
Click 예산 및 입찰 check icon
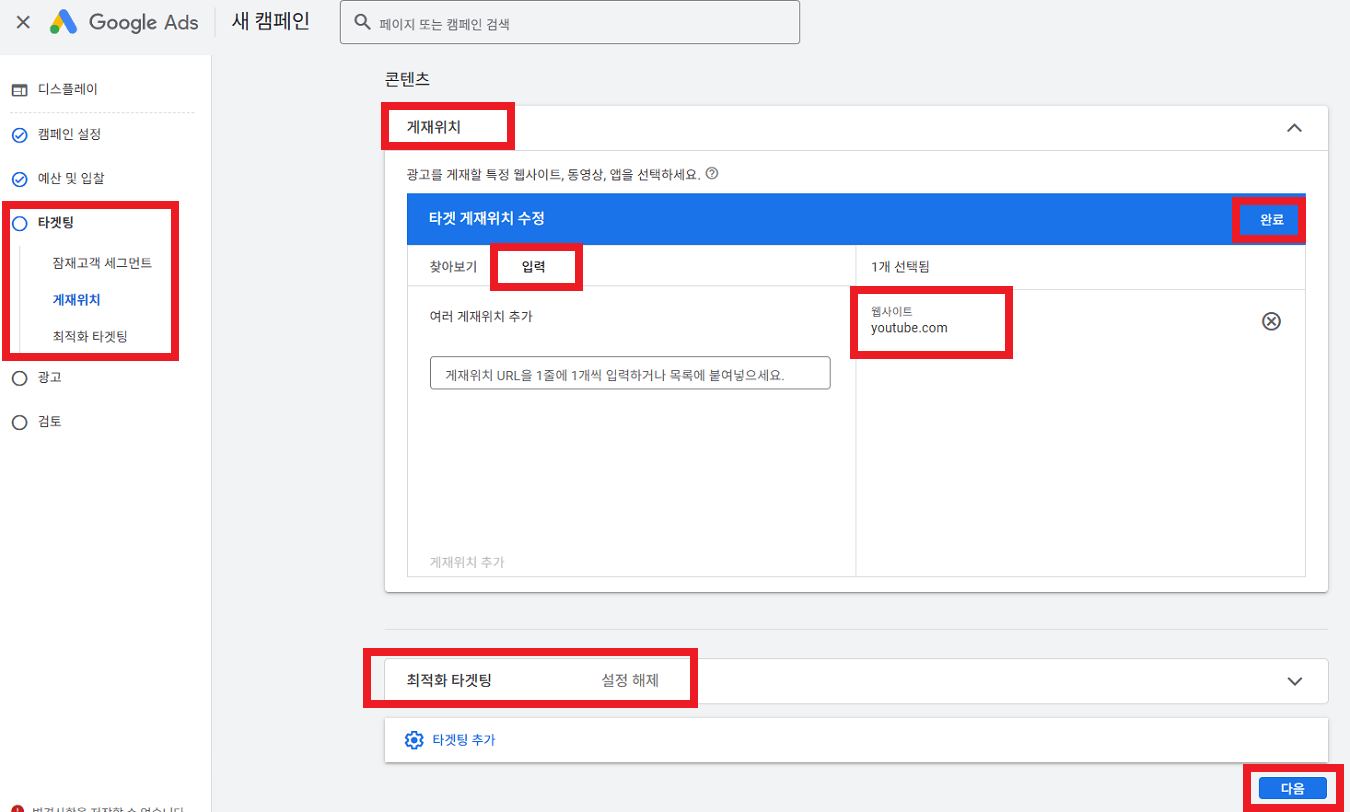point(19,179)
